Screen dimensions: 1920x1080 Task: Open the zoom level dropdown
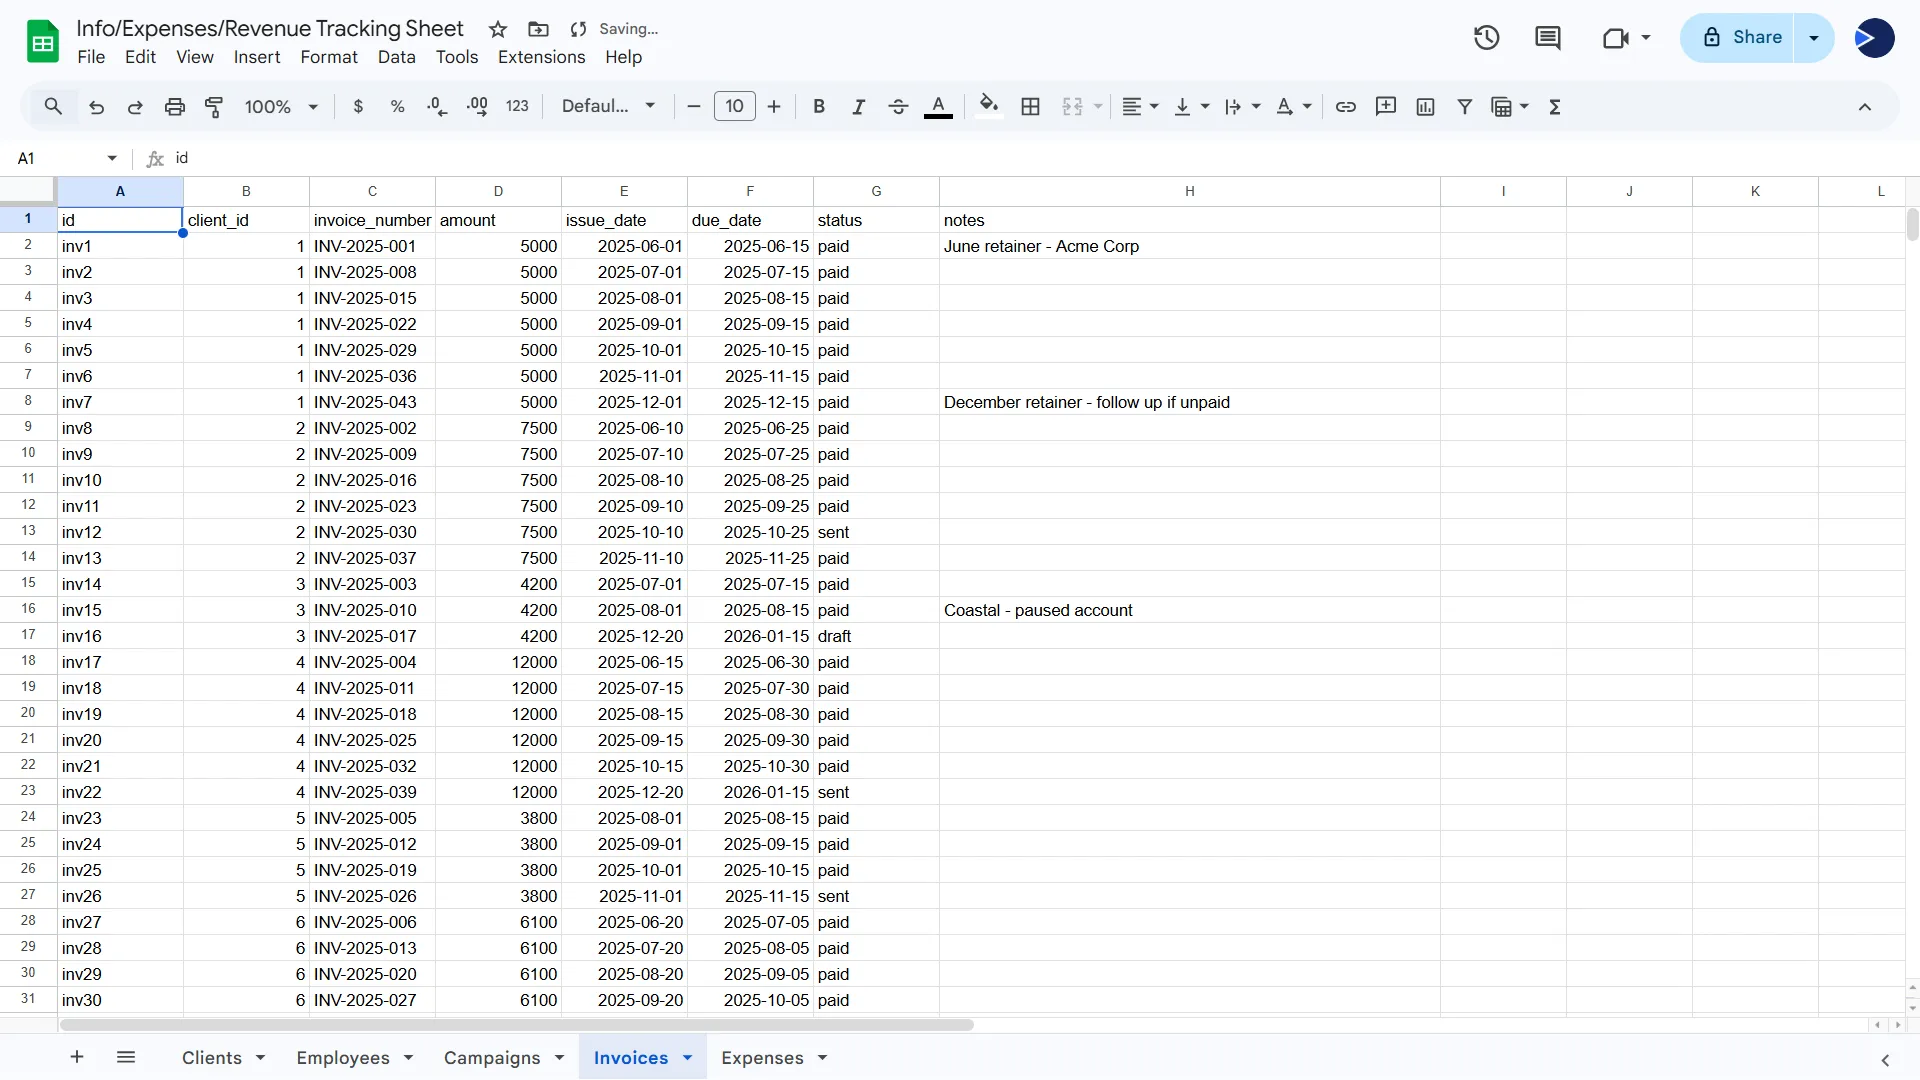(280, 106)
